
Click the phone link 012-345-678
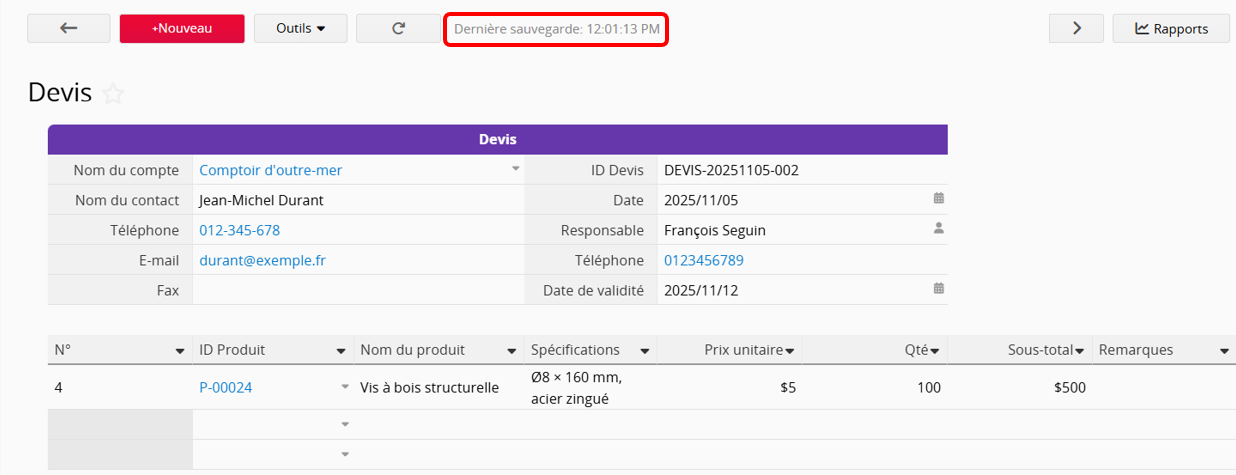click(239, 230)
